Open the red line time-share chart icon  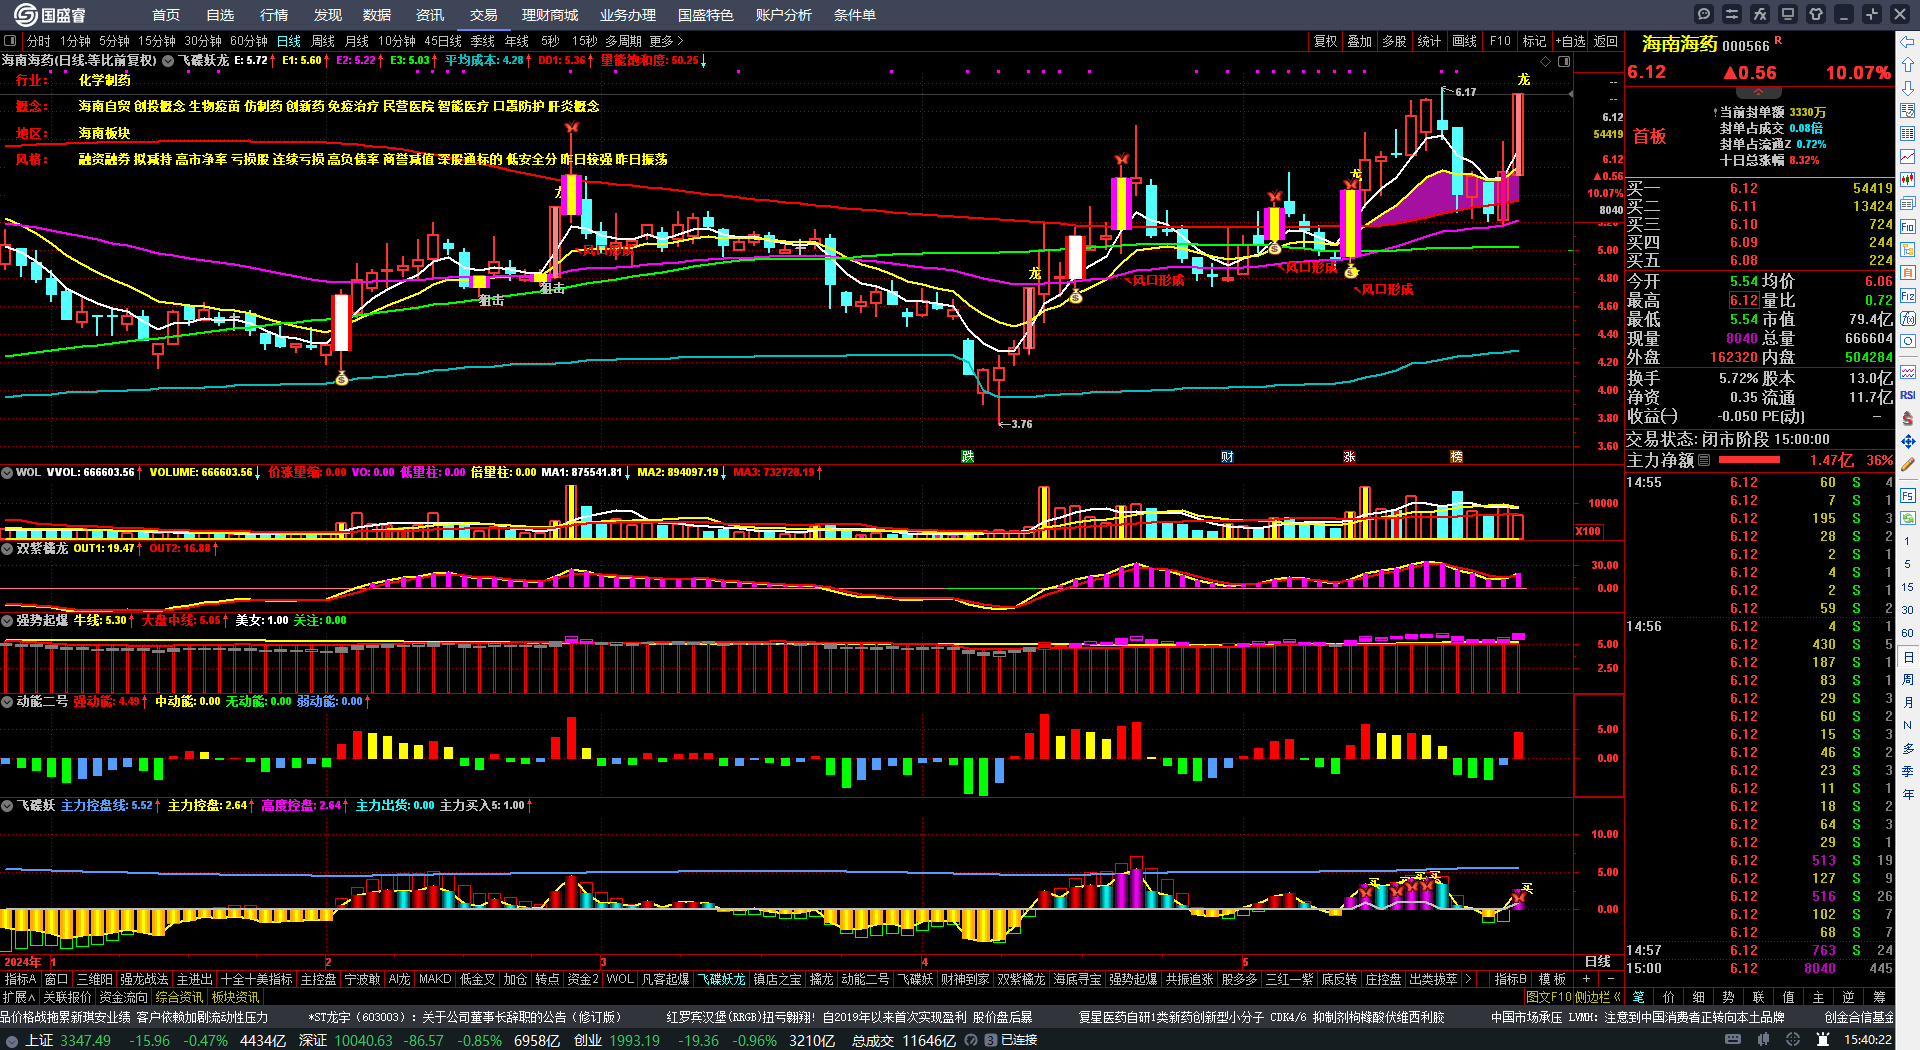pyautogui.click(x=1908, y=157)
